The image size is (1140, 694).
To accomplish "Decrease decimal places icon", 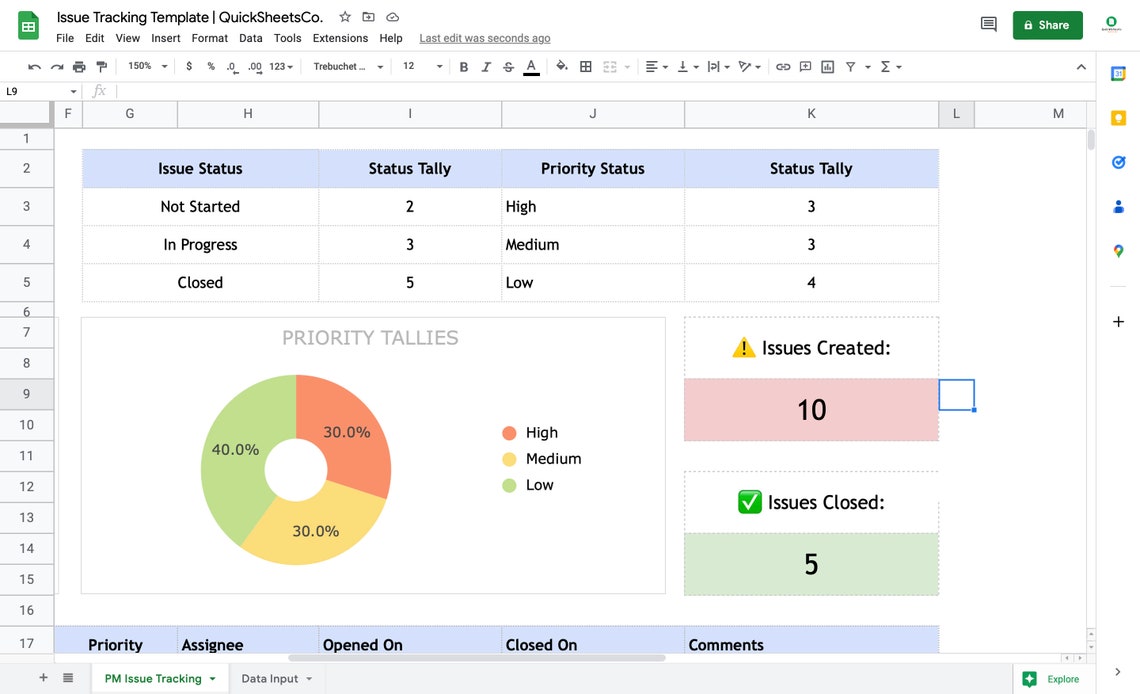I will point(231,67).
